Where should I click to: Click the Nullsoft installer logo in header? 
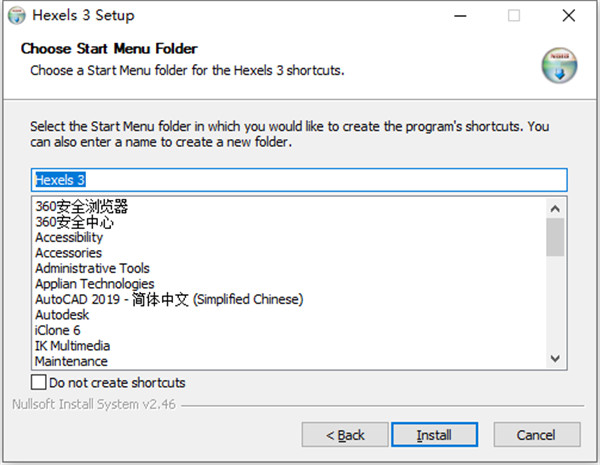pos(560,65)
